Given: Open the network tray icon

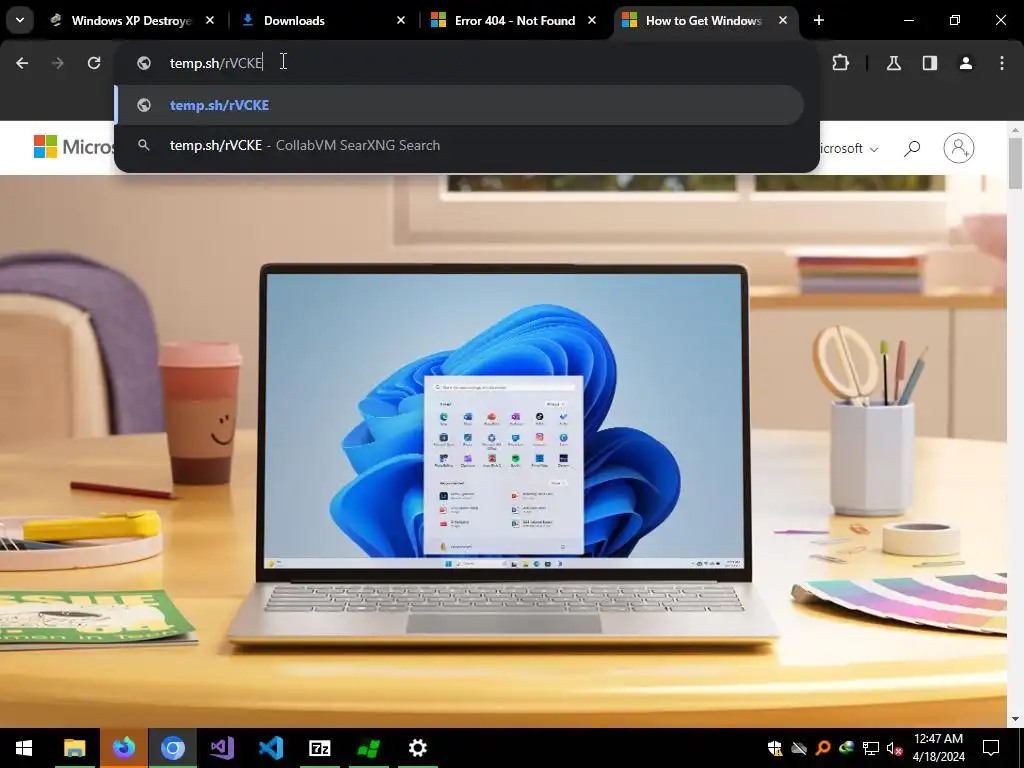Looking at the screenshot, I should 871,748.
